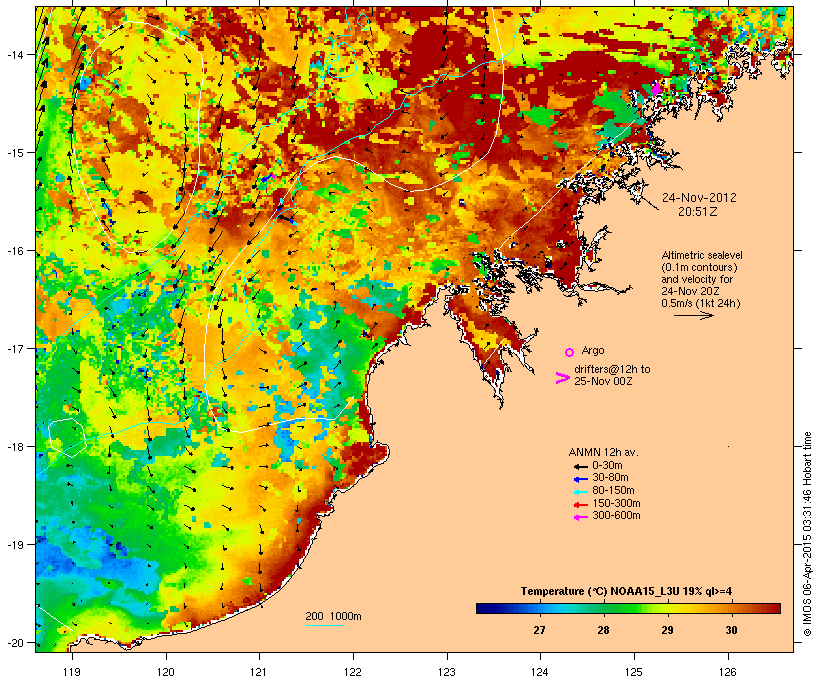
Task: Click the 0.5m/s (1kt 24h) scale text
Action: [701, 303]
